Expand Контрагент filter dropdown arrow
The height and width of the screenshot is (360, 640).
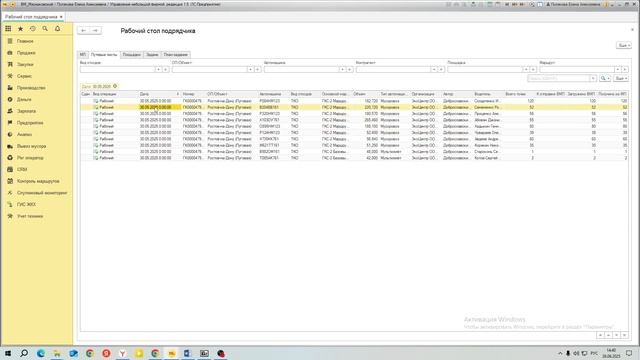click(434, 69)
